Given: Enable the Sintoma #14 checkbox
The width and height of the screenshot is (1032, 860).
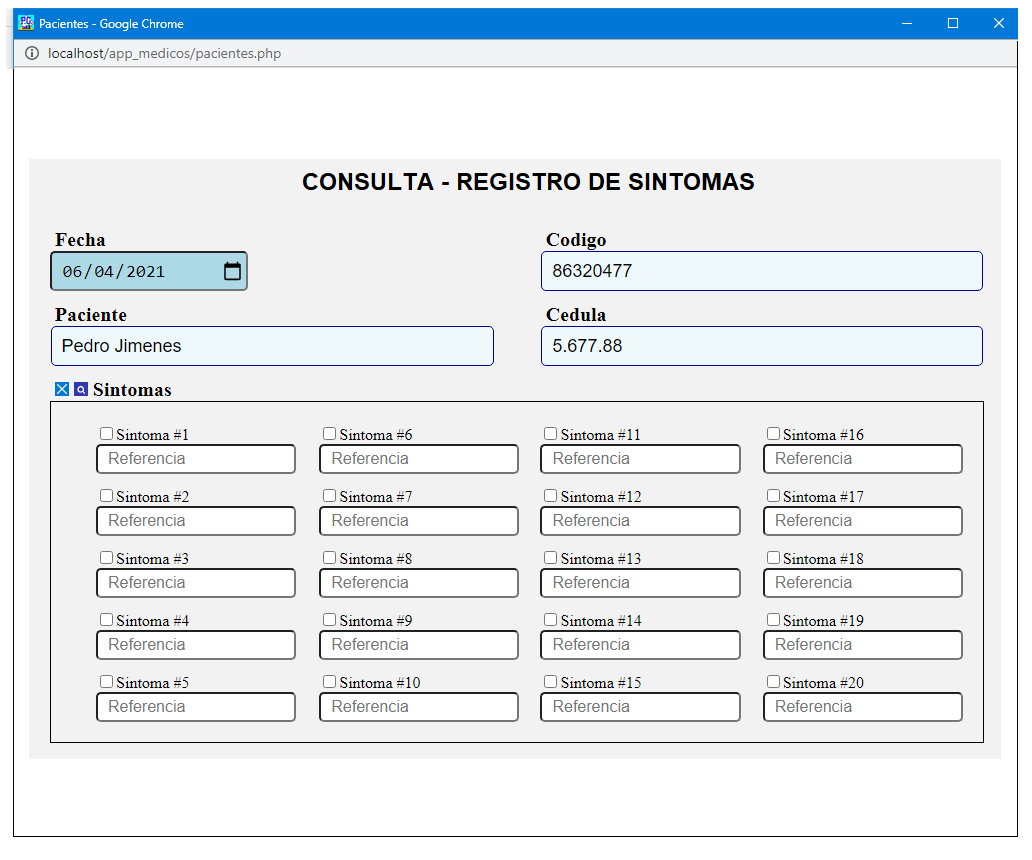Looking at the screenshot, I should 550,619.
